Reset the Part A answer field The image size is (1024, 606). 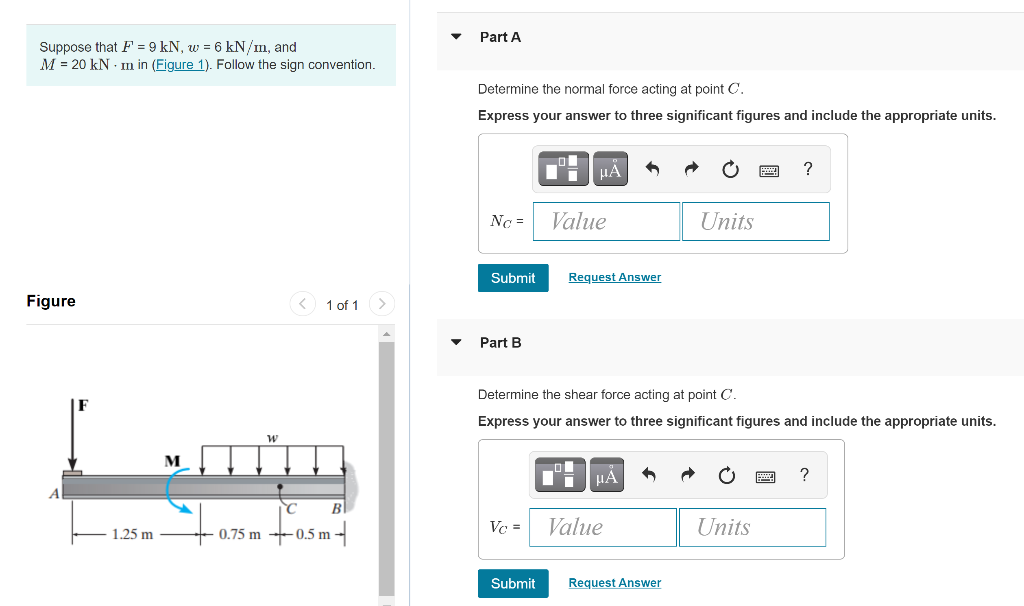[x=729, y=168]
